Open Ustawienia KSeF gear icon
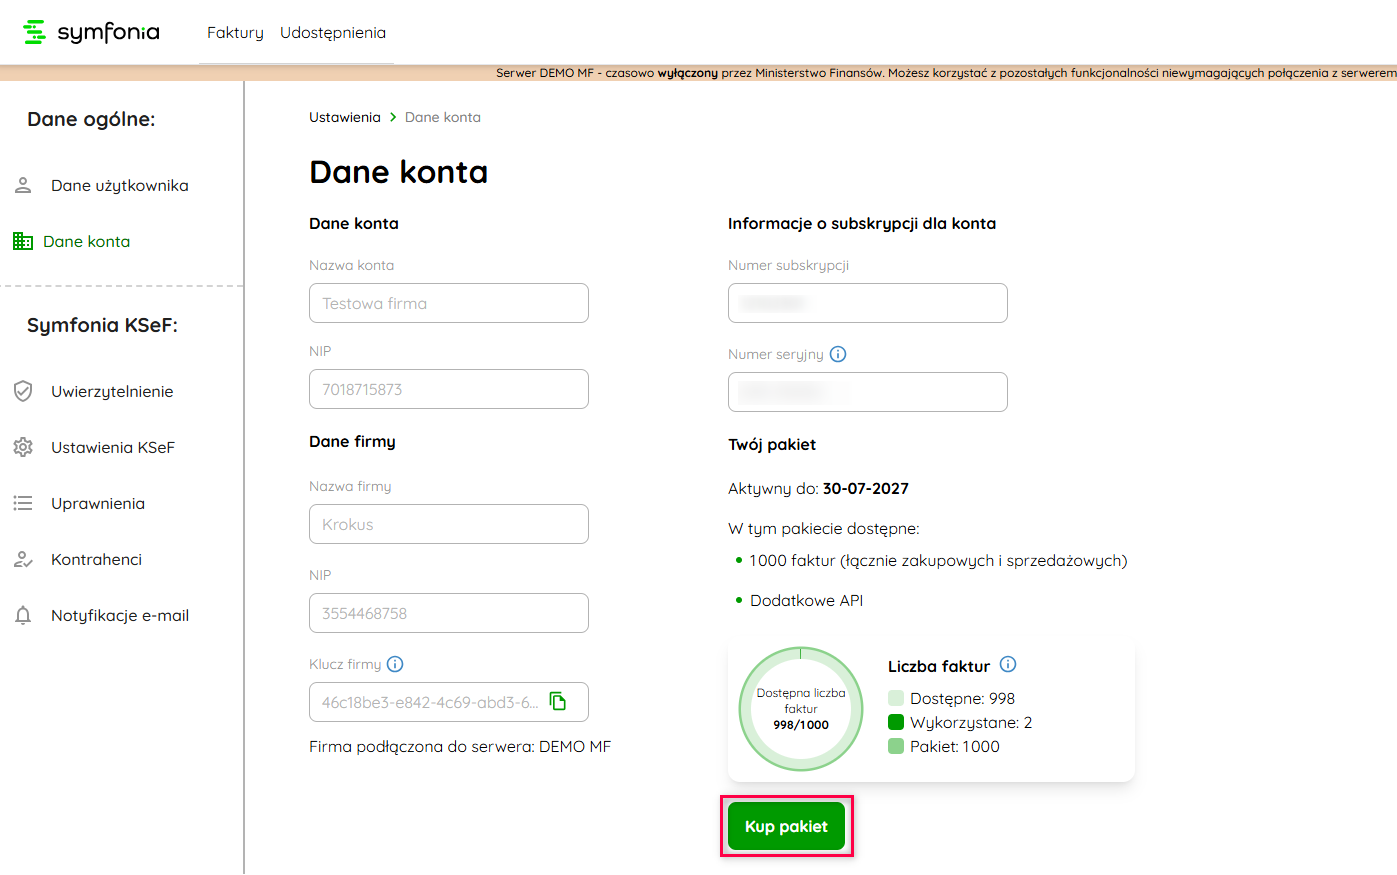 [23, 447]
